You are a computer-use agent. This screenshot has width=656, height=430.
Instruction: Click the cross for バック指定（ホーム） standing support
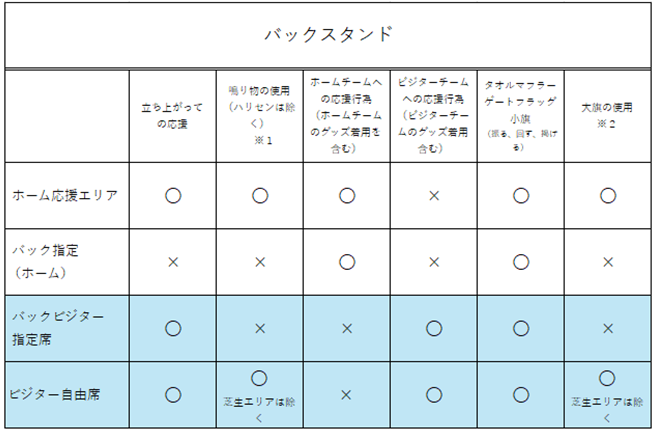172,262
